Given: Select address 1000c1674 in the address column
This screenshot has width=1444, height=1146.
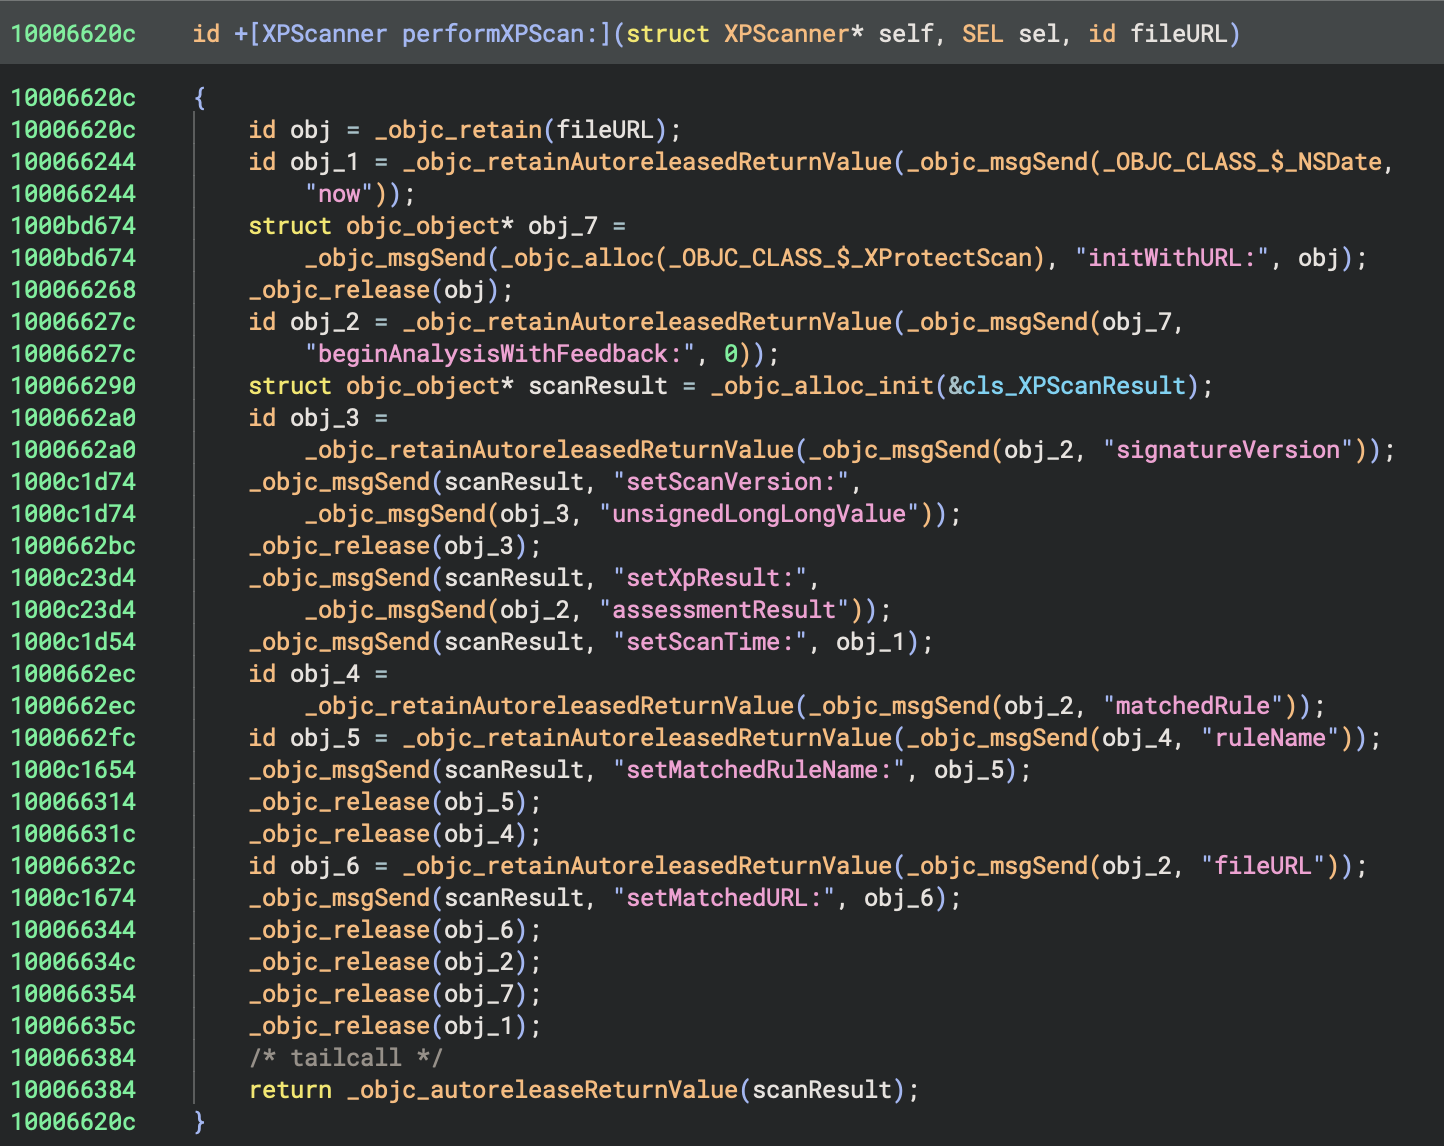Looking at the screenshot, I should [73, 898].
